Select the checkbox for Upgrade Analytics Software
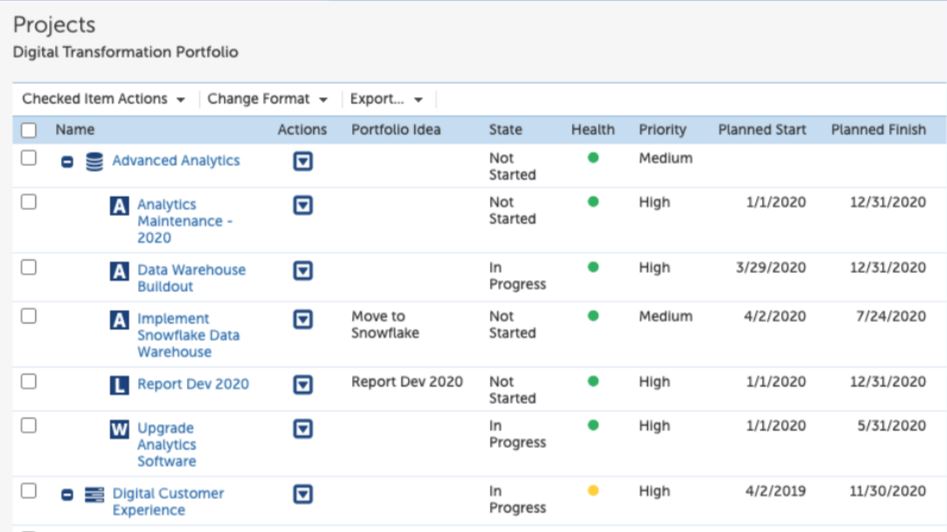Screen dimensions: 947x532 pyautogui.click(x=29, y=425)
